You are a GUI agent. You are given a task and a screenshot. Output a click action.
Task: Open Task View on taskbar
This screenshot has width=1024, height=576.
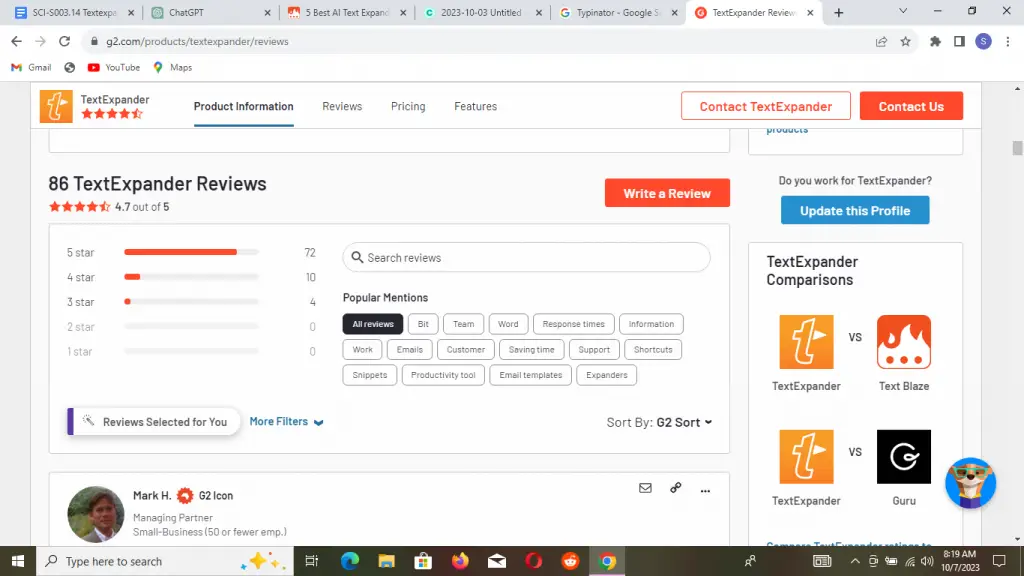tap(312, 561)
